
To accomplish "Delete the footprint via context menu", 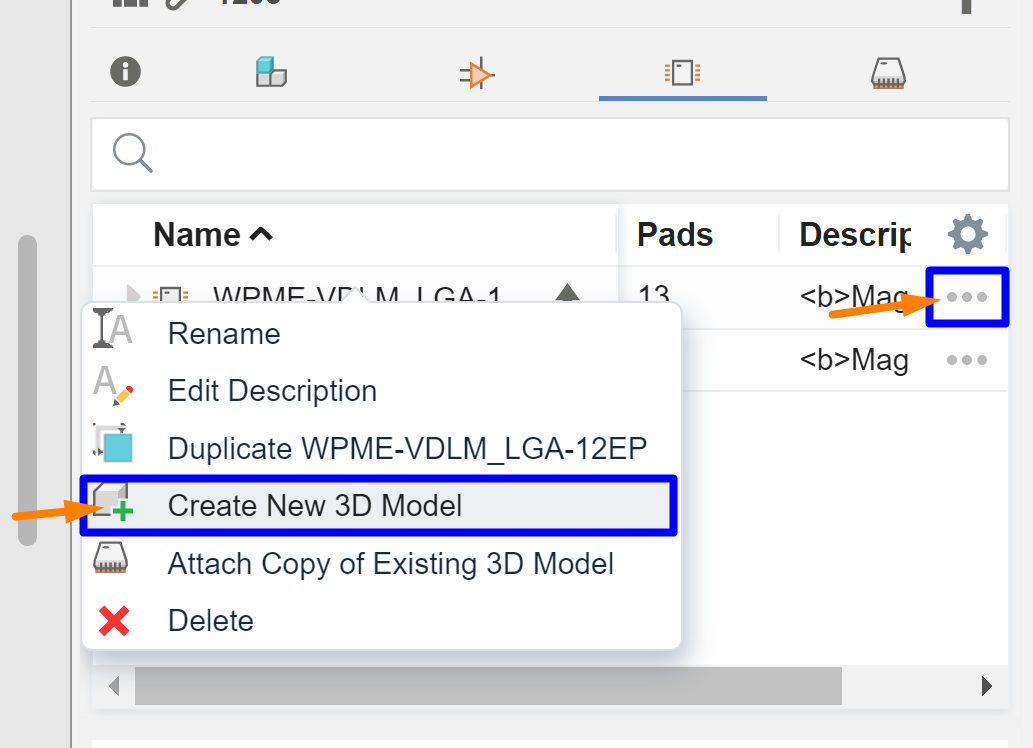I will pos(210,621).
